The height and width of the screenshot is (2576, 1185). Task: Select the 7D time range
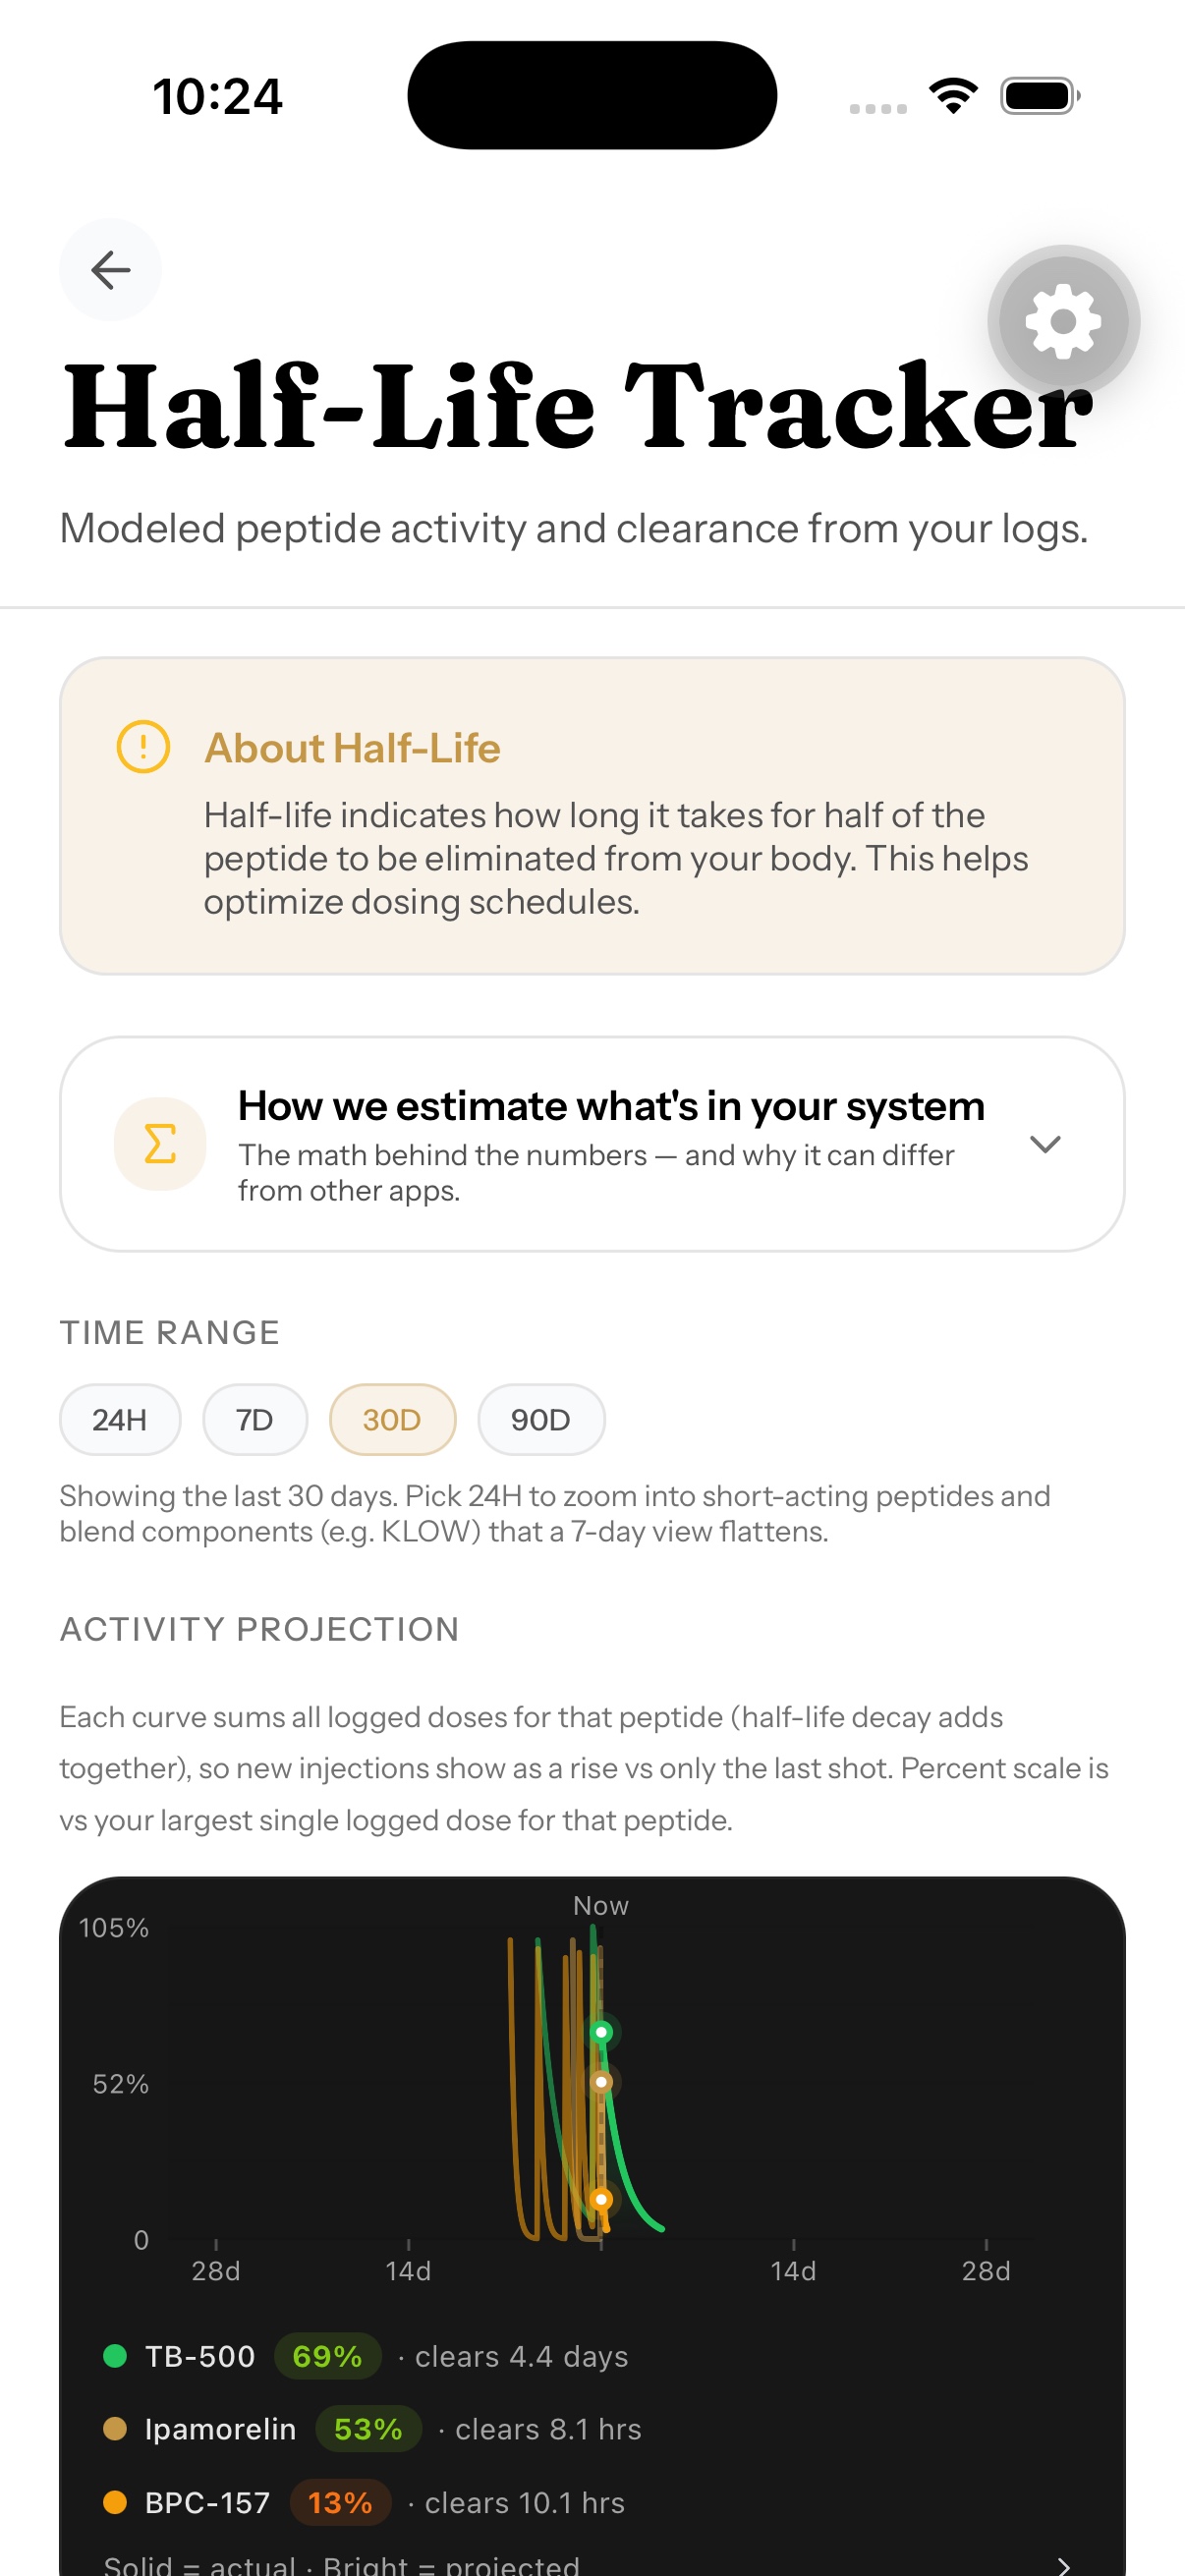tap(255, 1420)
